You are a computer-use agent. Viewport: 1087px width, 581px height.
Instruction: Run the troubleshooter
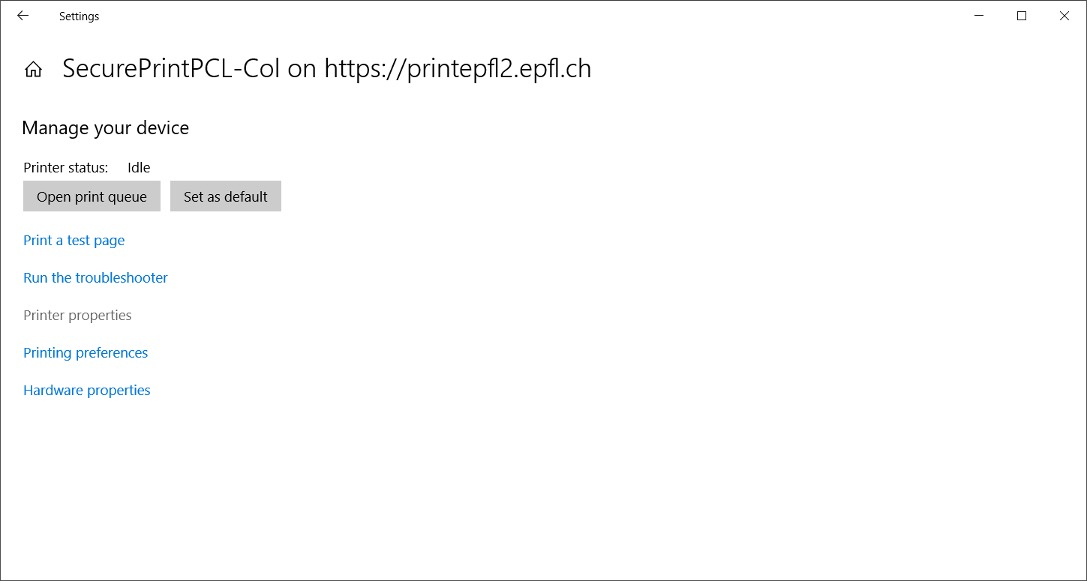click(x=95, y=278)
